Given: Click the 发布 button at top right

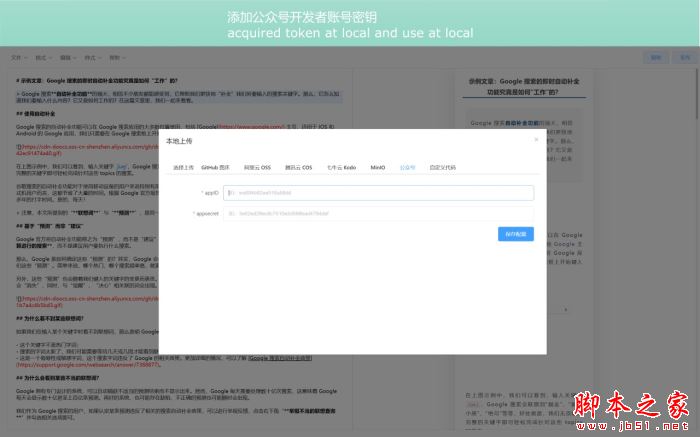Looking at the screenshot, I should (x=684, y=58).
